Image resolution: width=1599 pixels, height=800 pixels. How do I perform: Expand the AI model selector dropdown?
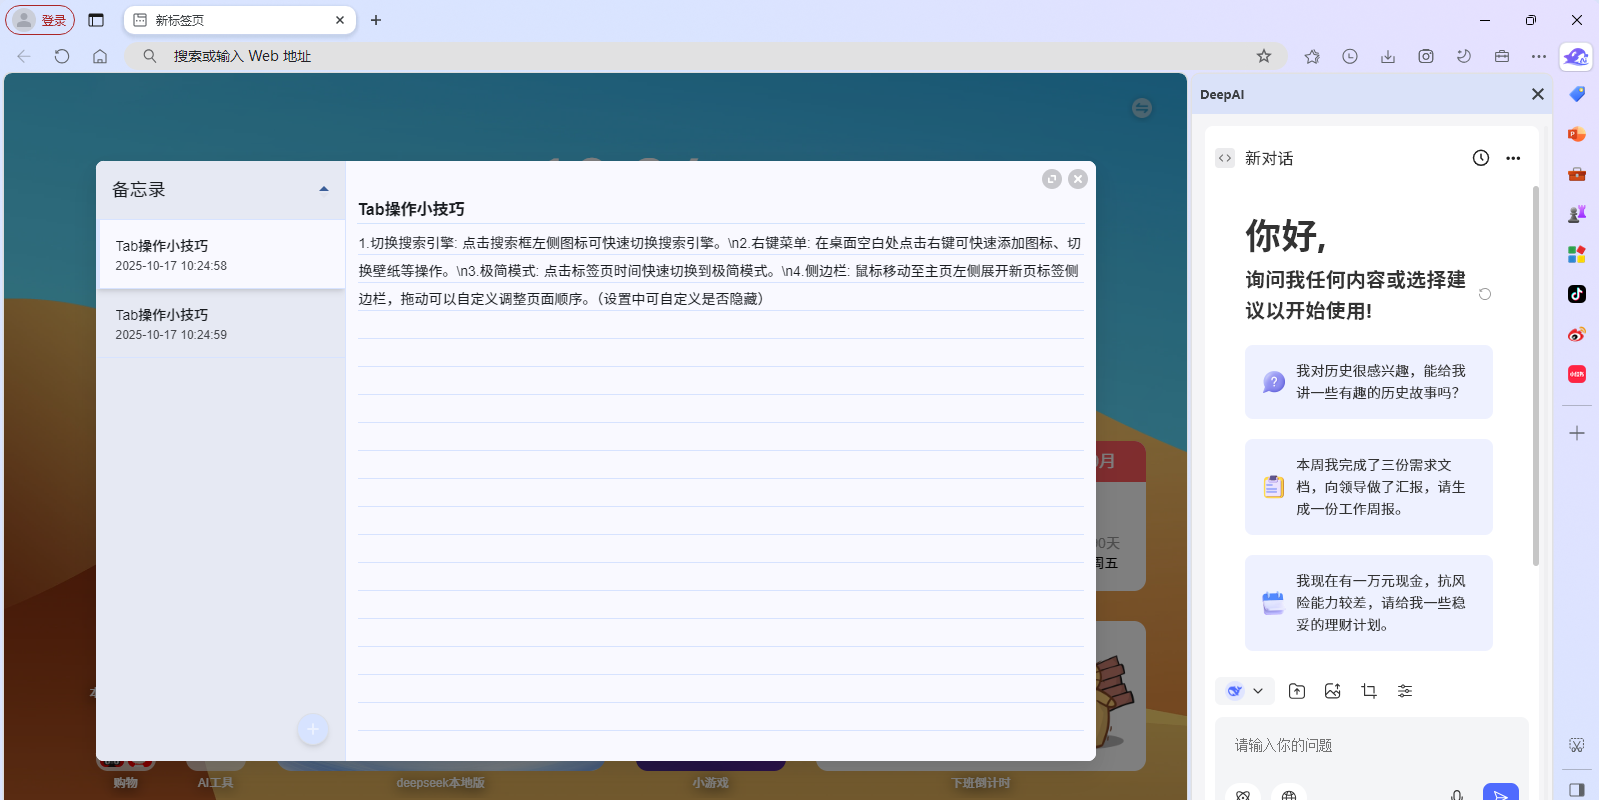pyautogui.click(x=1245, y=691)
